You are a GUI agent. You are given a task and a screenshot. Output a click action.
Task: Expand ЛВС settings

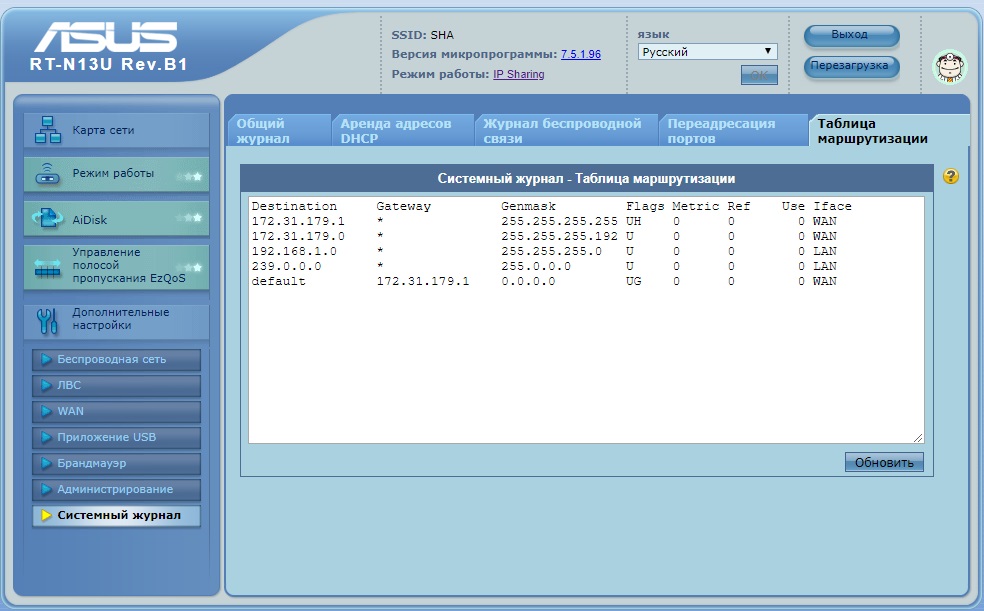(117, 386)
